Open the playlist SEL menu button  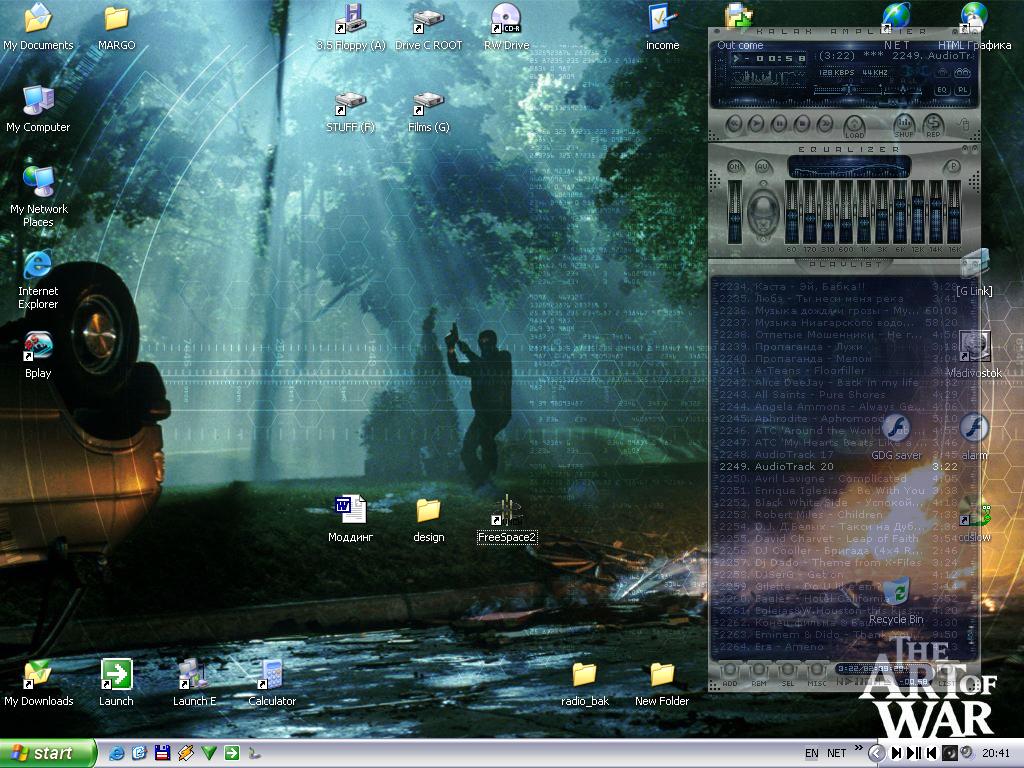click(x=788, y=674)
